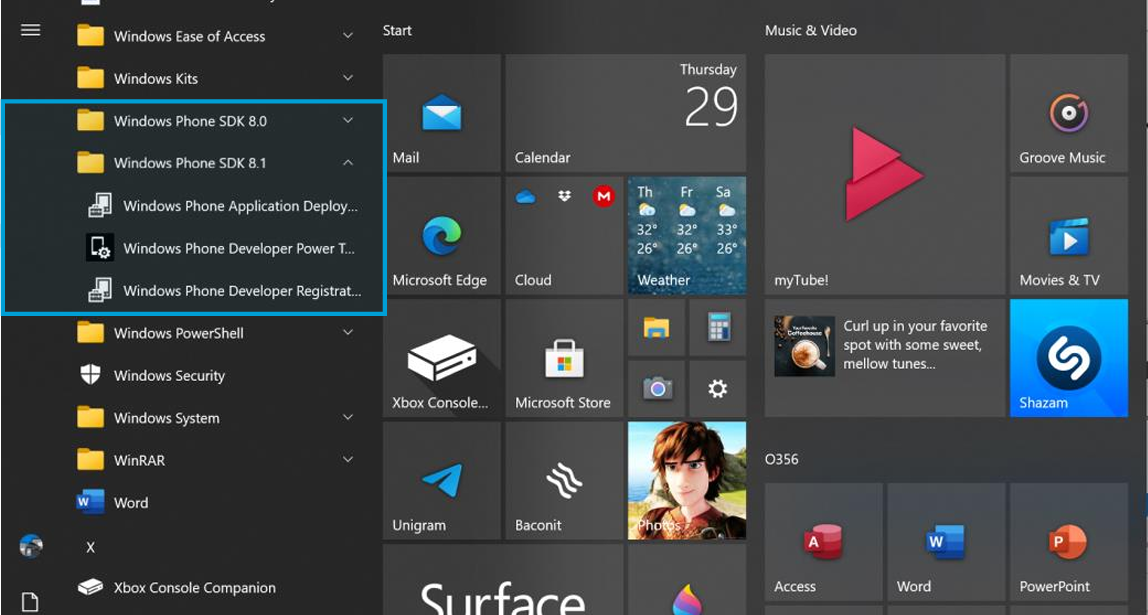
Task: Expand the Windows PowerShell folder
Action: (347, 333)
